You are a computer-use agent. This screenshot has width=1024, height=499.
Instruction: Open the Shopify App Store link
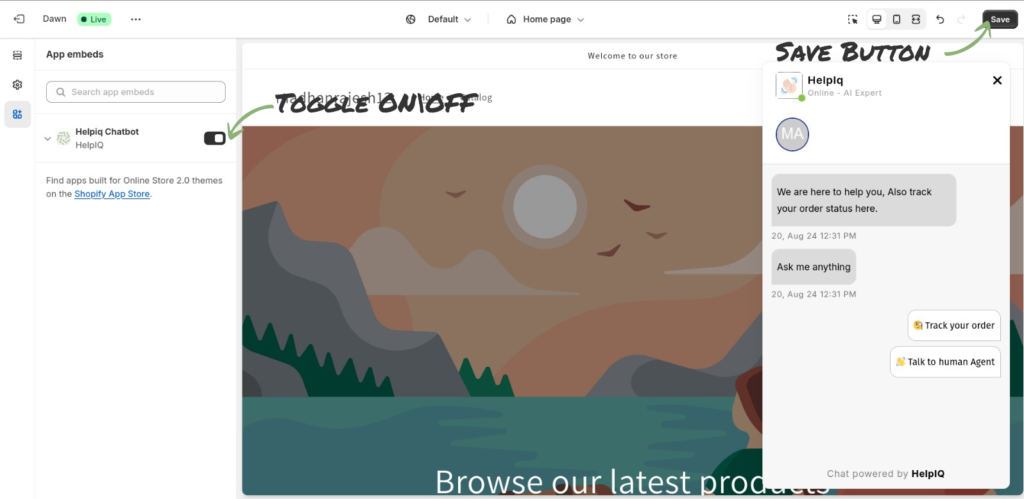(x=112, y=194)
